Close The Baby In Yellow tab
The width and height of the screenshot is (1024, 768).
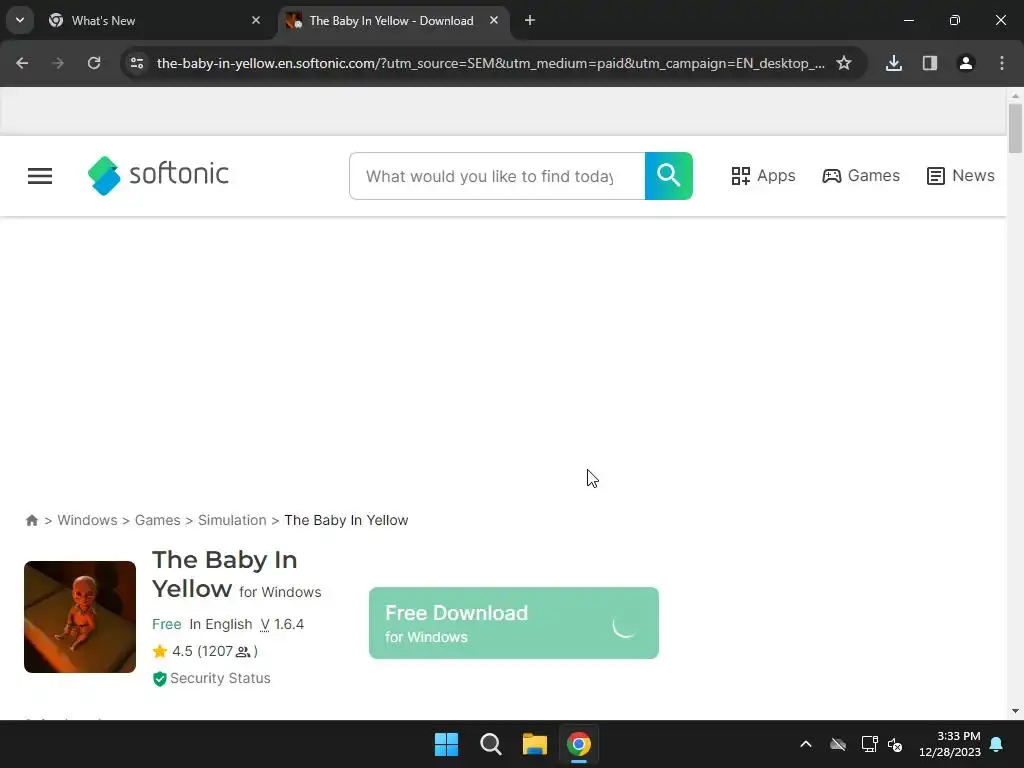tap(494, 20)
